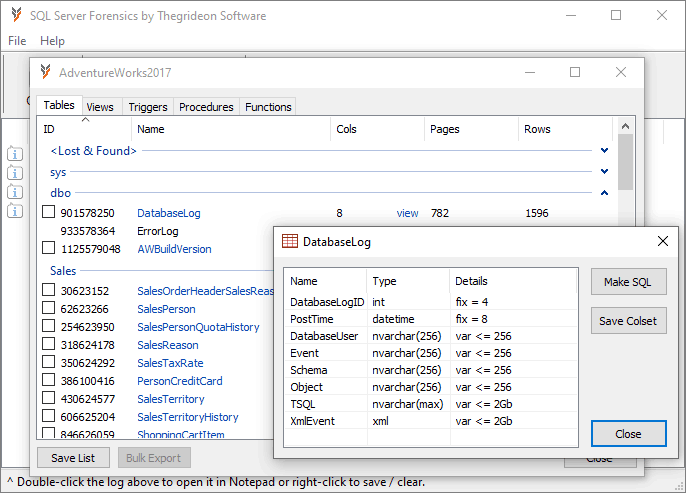Click the SQL Server Forensics app logo
686x493 pixels.
pos(16,15)
